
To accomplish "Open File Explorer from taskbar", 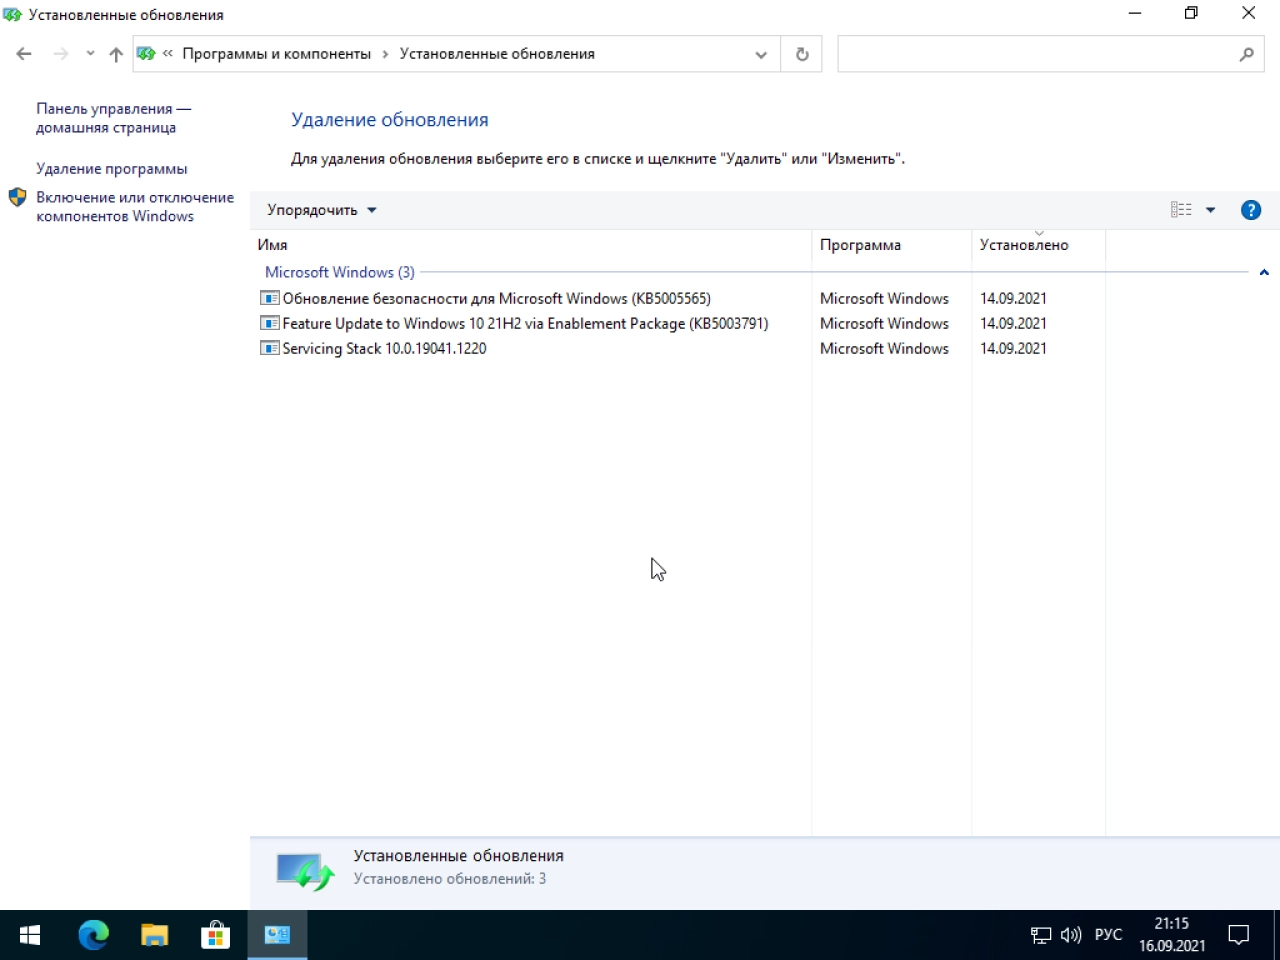I will click(x=155, y=935).
